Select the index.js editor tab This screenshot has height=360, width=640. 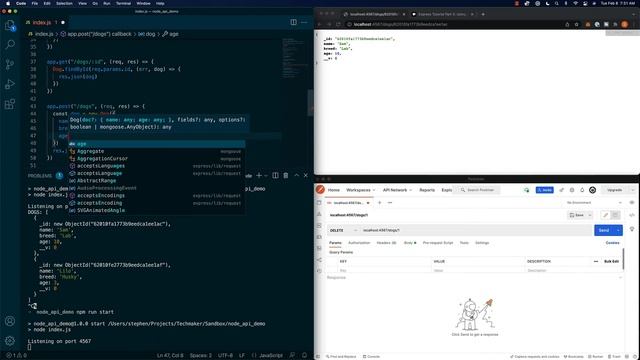click(x=42, y=22)
